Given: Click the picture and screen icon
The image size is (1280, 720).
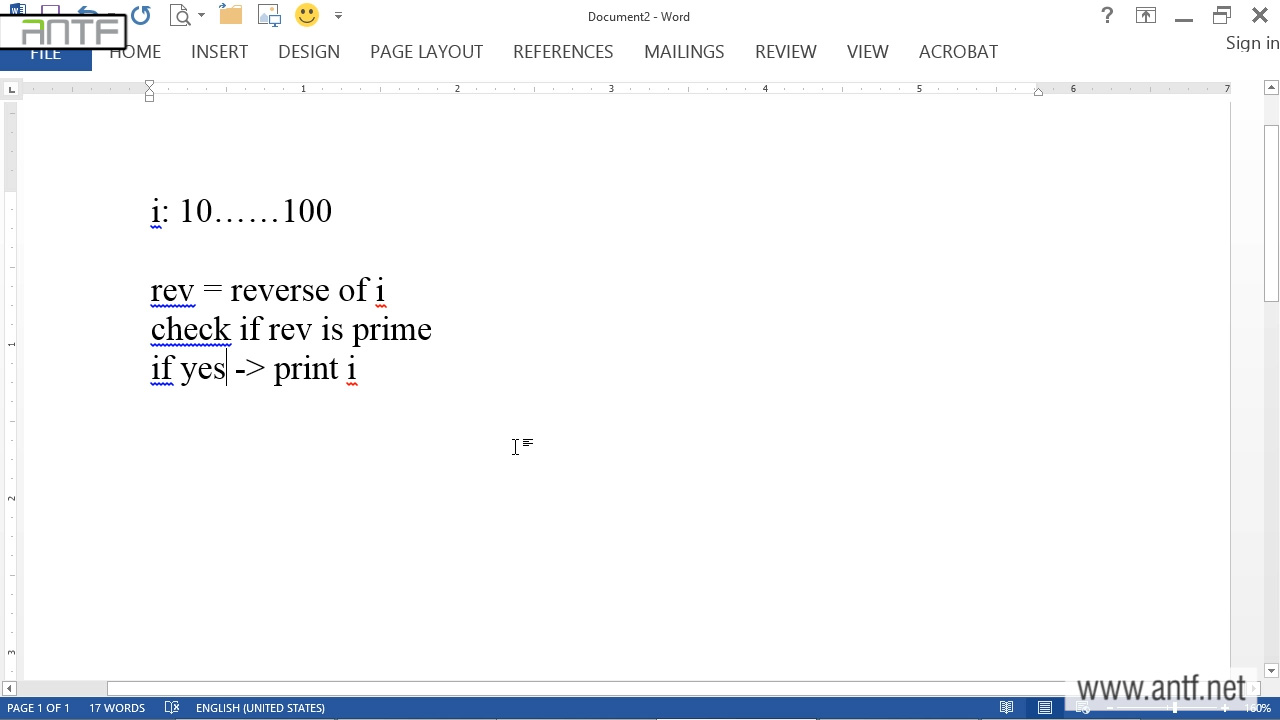Looking at the screenshot, I should click(x=269, y=16).
